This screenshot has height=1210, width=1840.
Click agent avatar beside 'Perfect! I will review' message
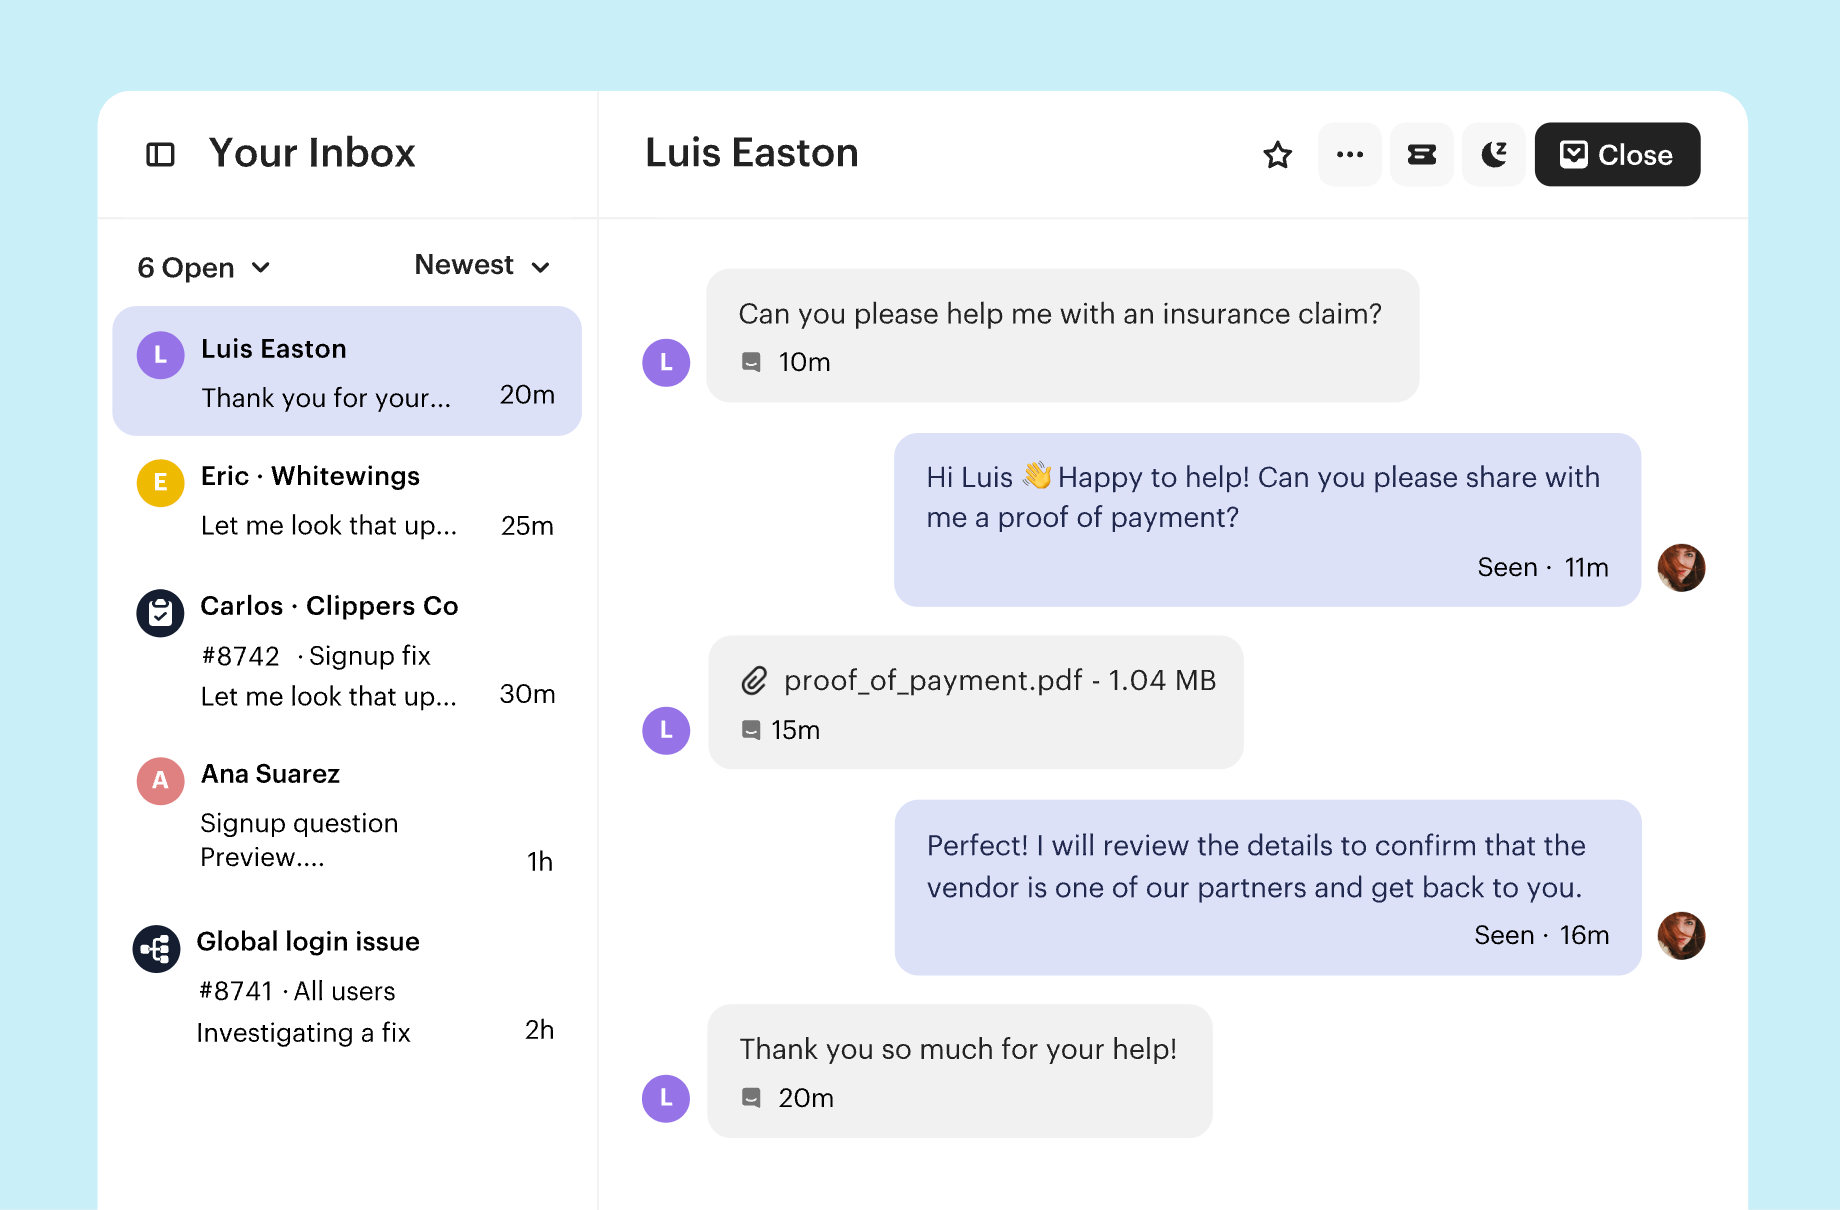[1680, 936]
